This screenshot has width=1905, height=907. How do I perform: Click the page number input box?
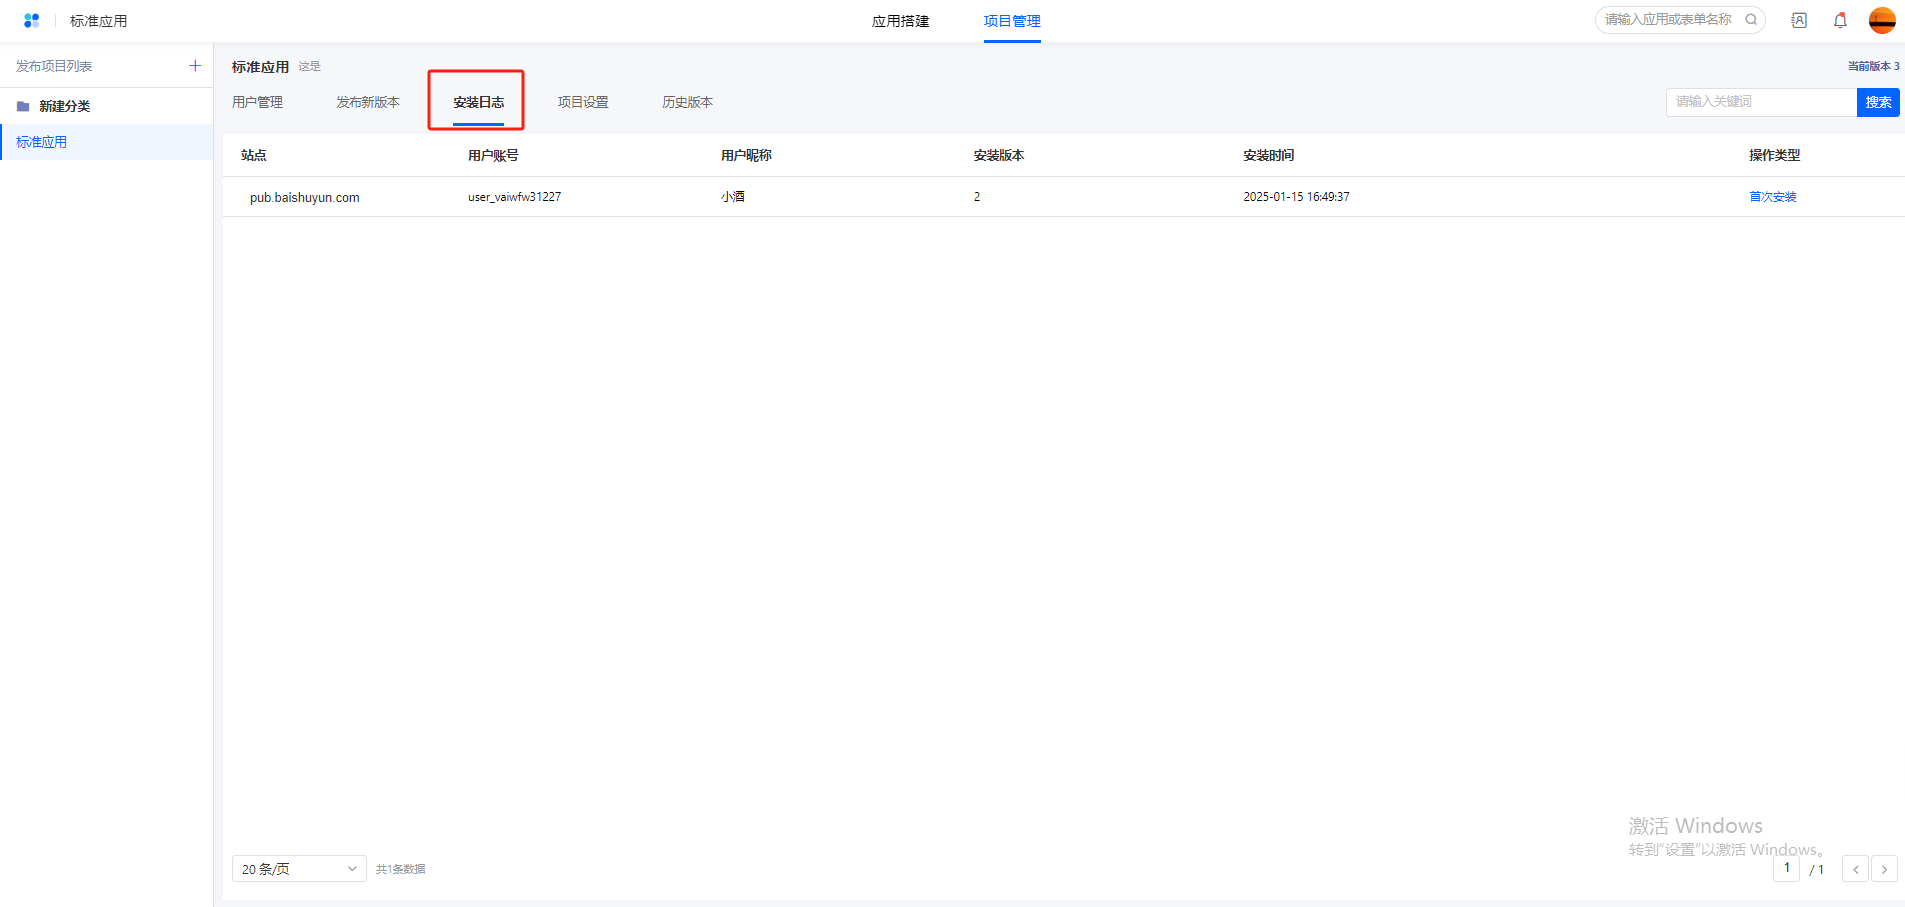coord(1786,868)
